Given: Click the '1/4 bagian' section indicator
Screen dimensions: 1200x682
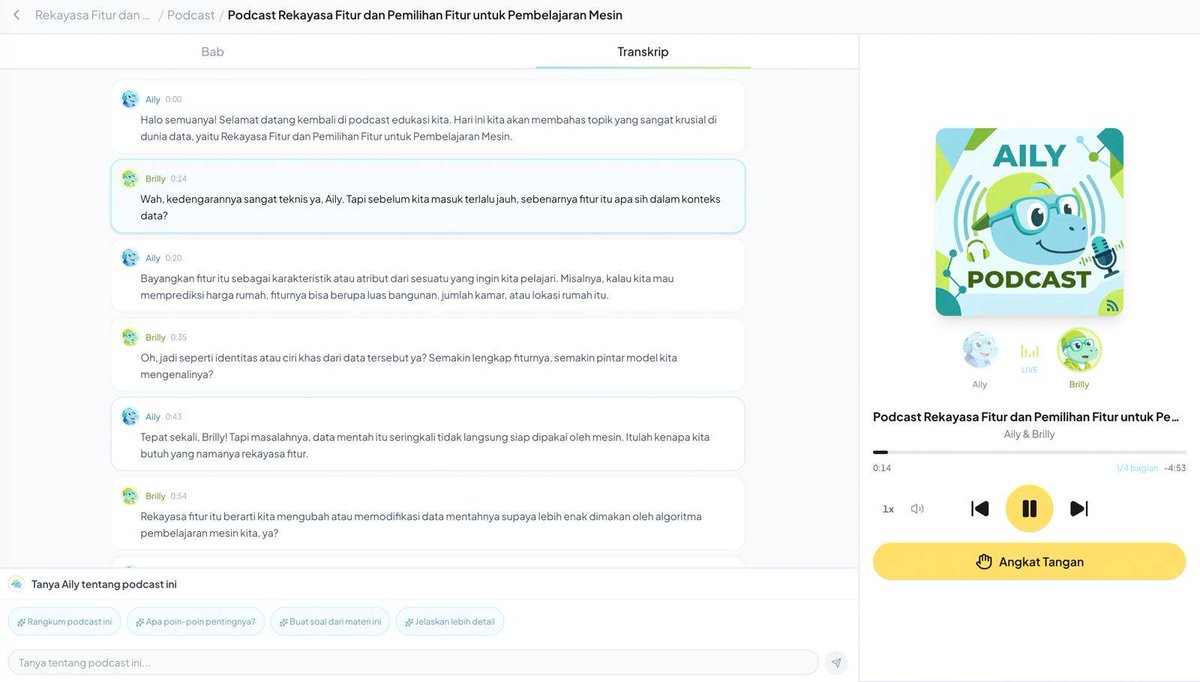Looking at the screenshot, I should (1137, 468).
